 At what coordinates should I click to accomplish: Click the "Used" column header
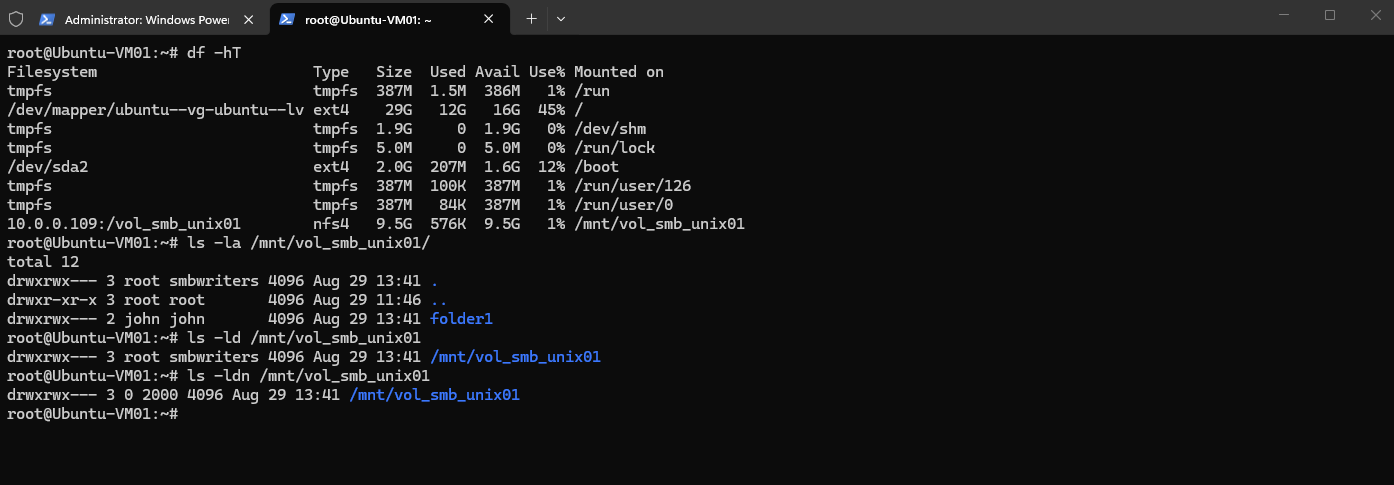[448, 72]
